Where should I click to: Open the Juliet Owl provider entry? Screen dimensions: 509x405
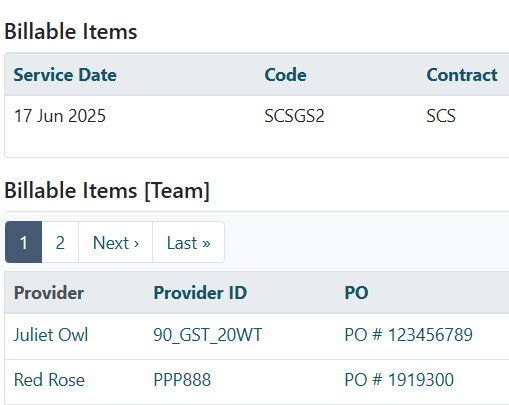pos(51,335)
